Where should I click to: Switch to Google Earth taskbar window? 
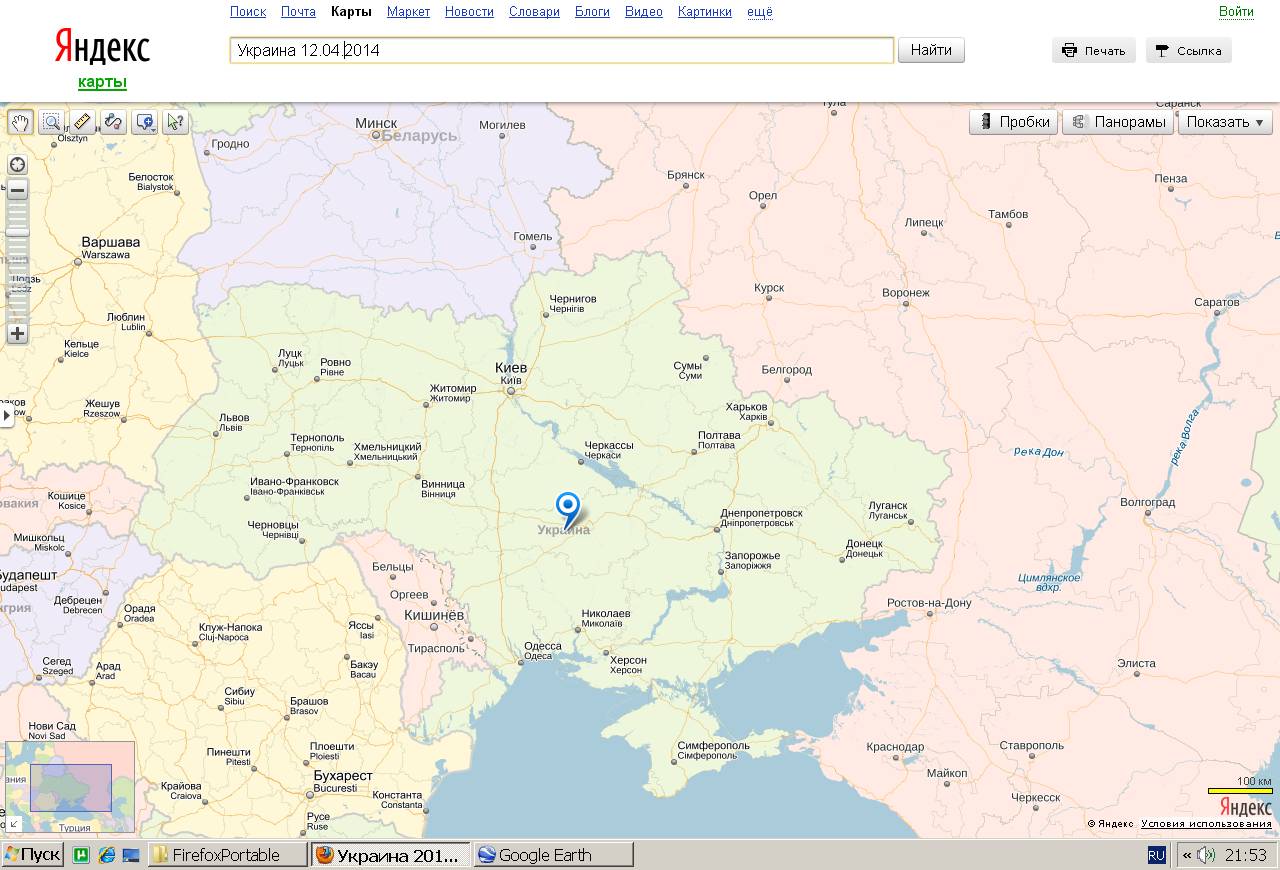(553, 855)
